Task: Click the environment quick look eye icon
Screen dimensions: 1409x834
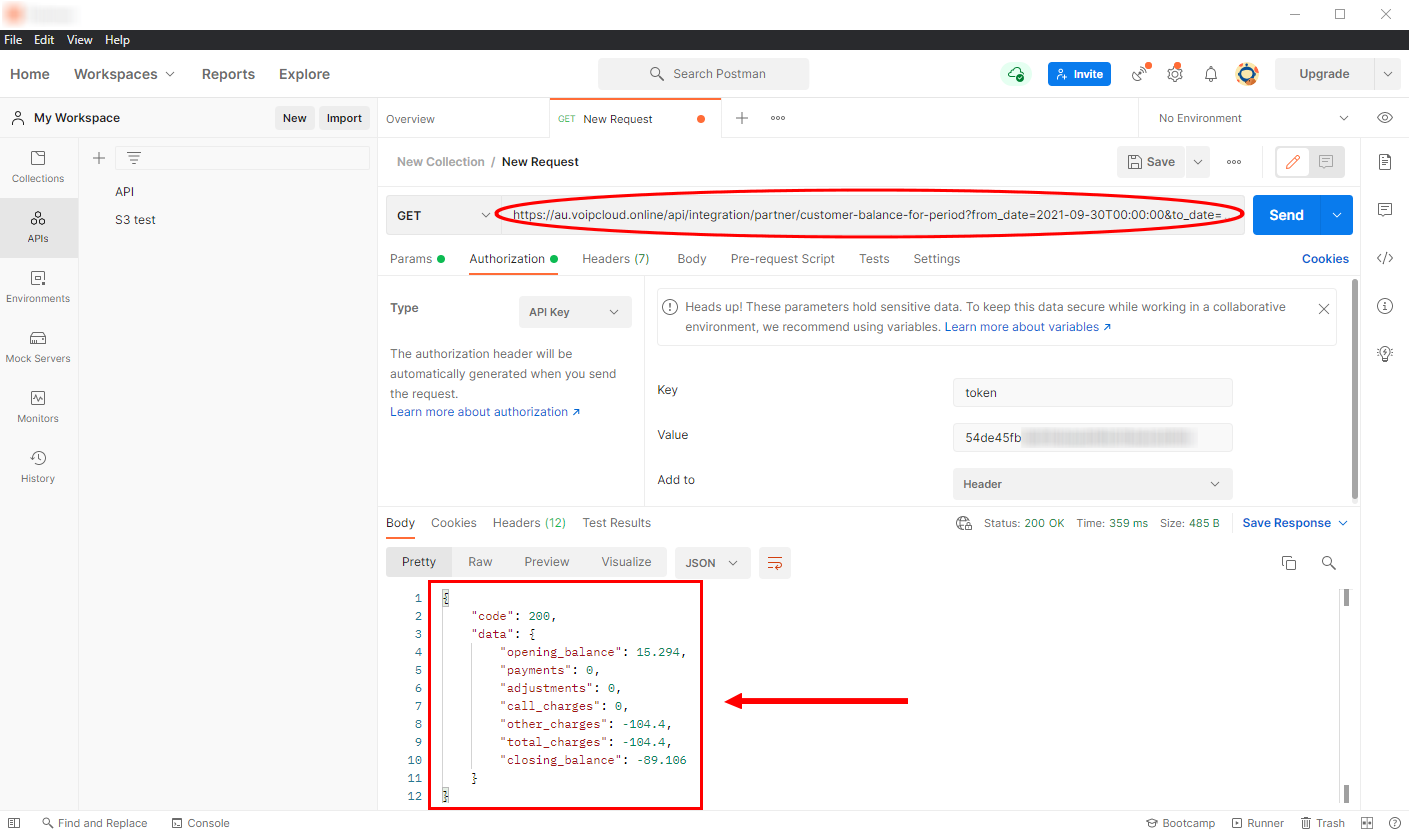Action: (x=1385, y=118)
